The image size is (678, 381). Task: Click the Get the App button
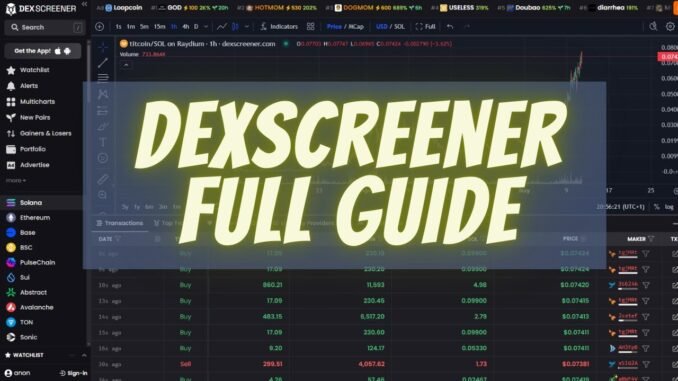click(42, 51)
